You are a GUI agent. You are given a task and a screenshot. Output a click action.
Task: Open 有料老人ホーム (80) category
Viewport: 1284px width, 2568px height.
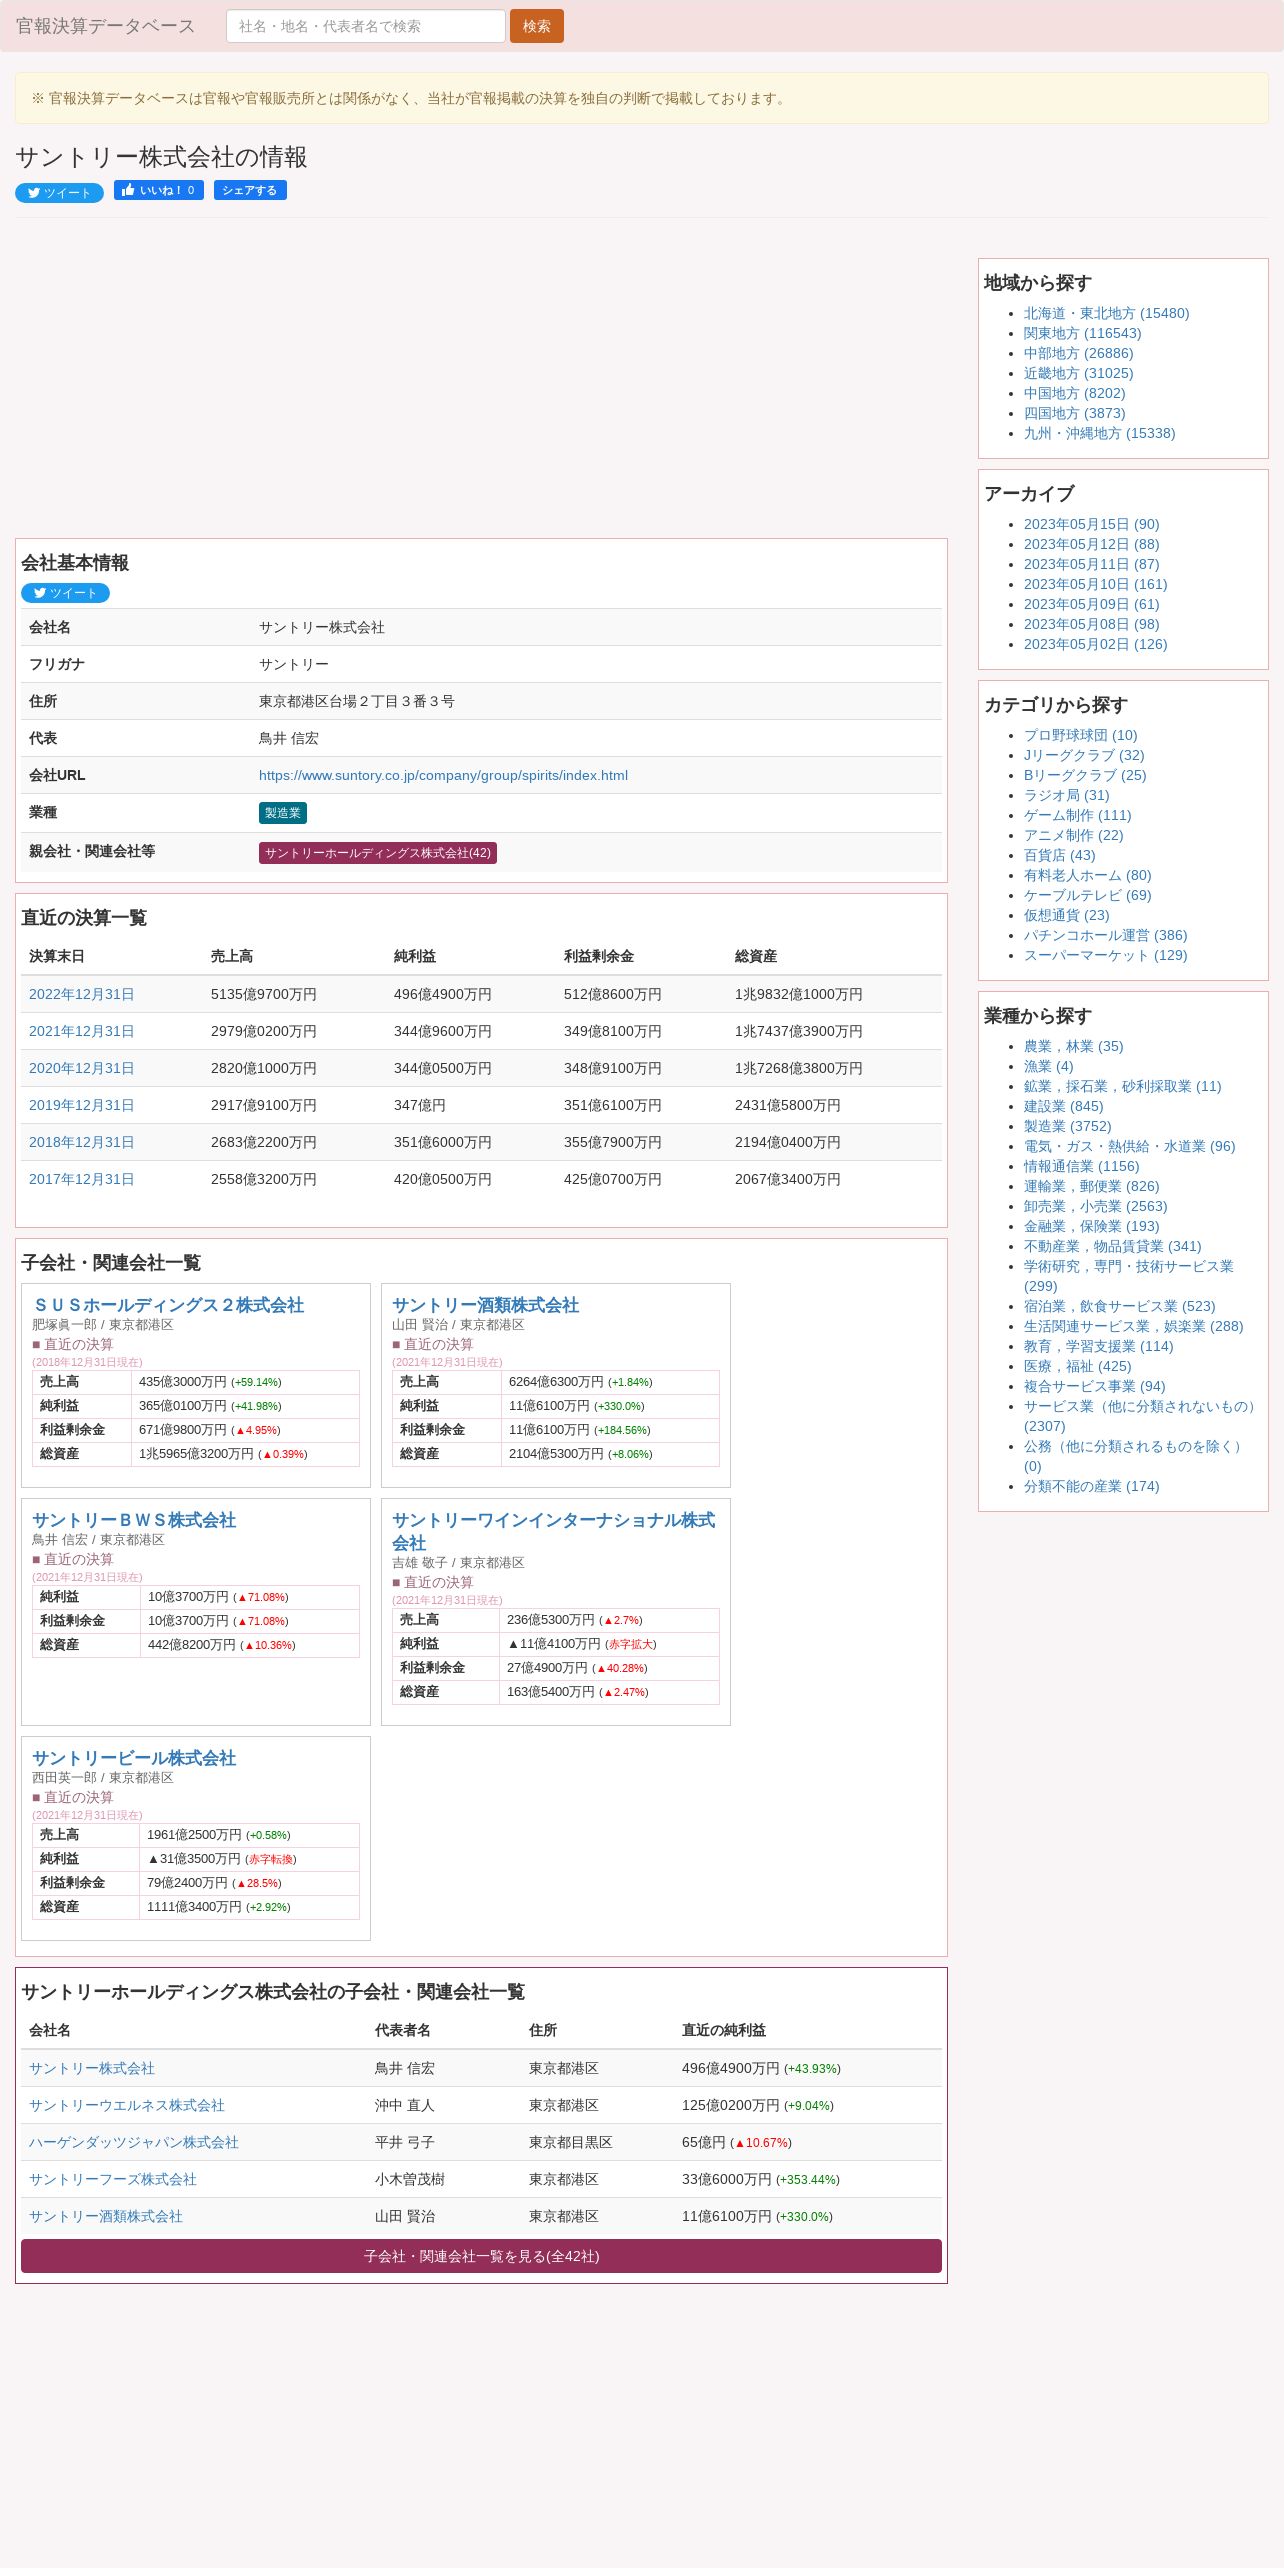[1087, 875]
